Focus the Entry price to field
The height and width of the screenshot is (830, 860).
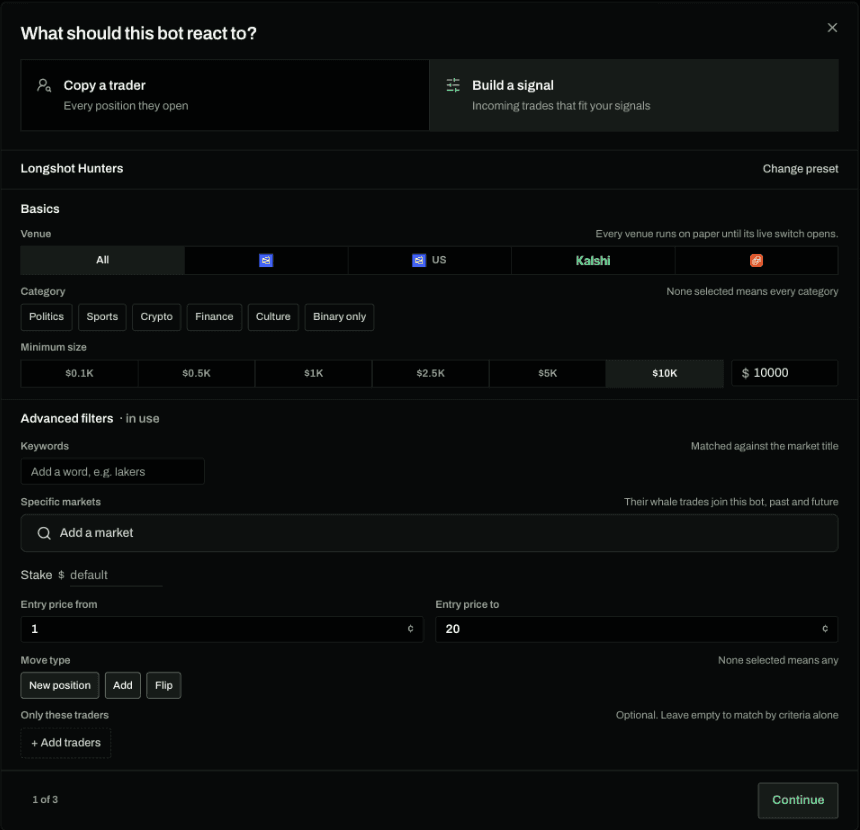[637, 629]
